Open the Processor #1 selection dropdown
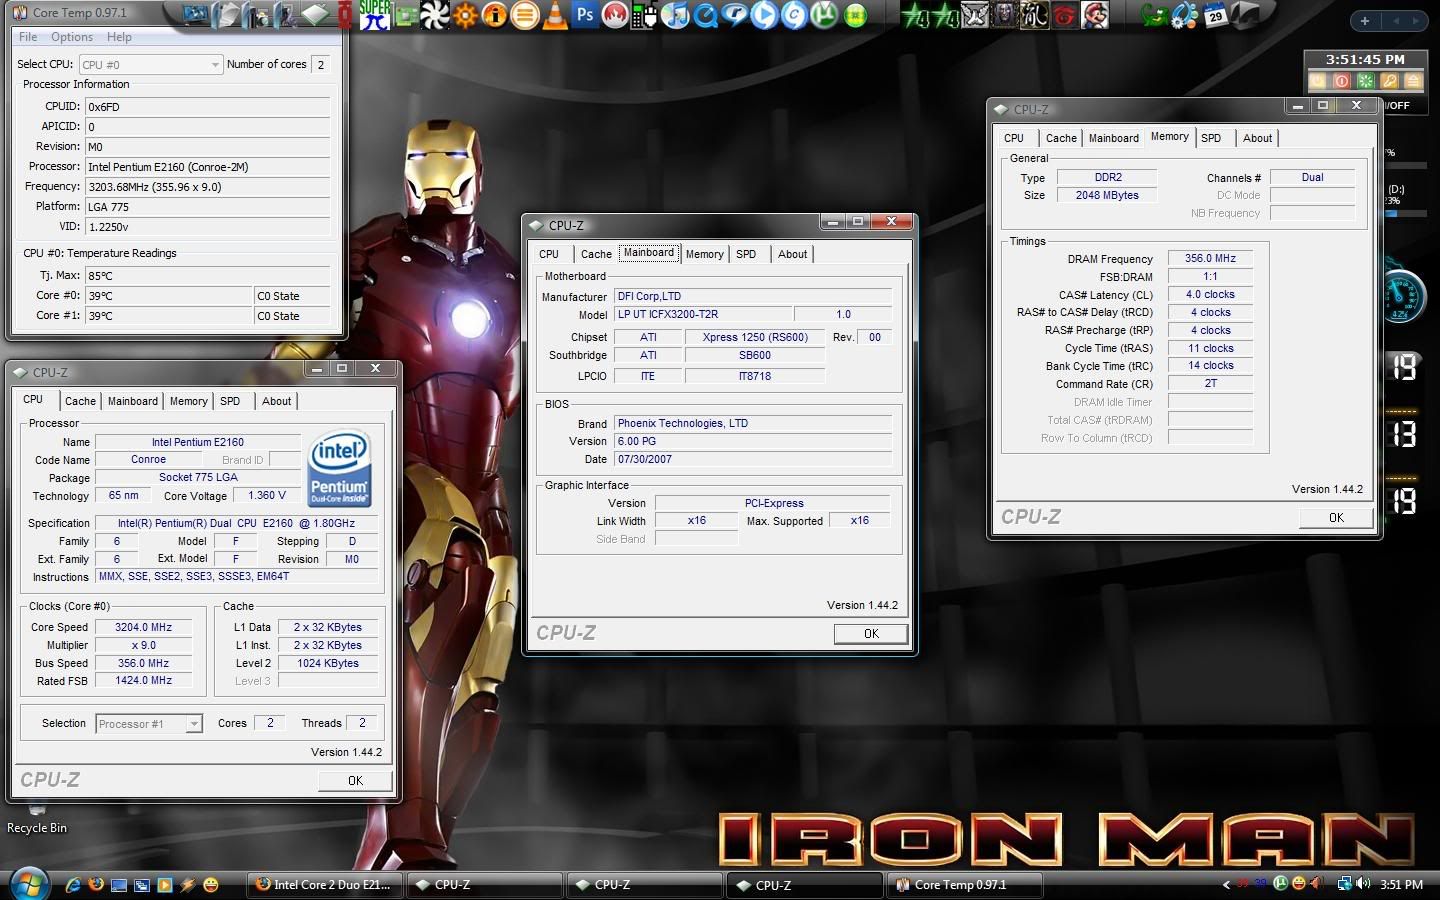This screenshot has height=900, width=1440. (149, 724)
